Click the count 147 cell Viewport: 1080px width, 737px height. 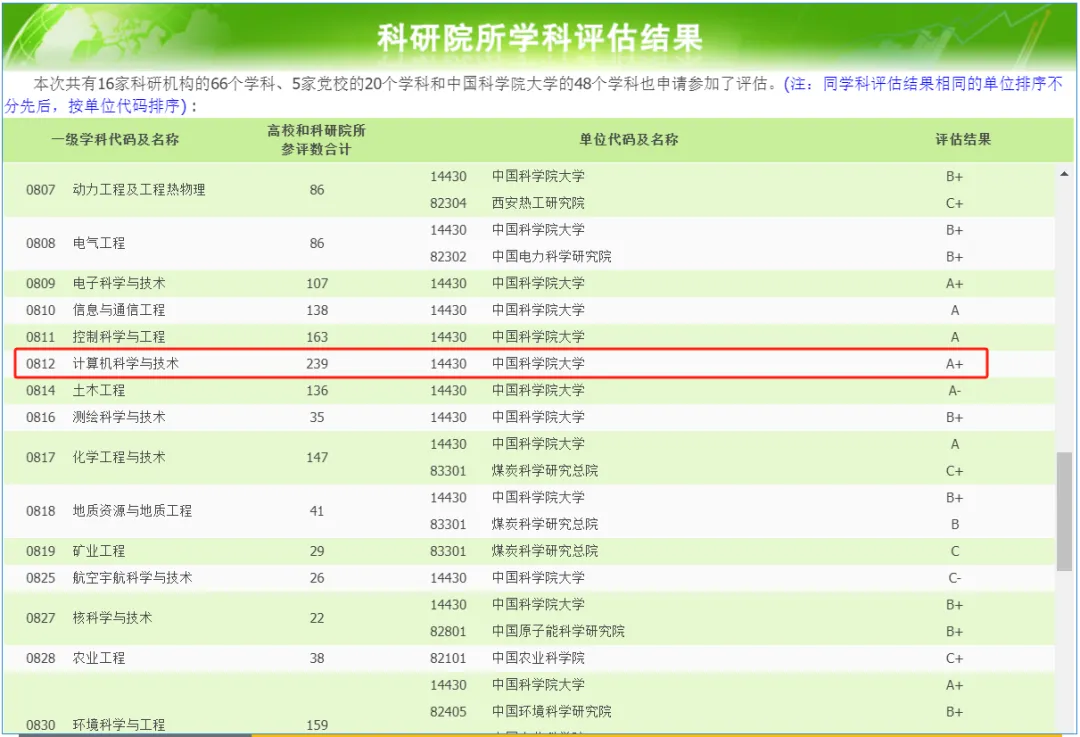pos(317,457)
